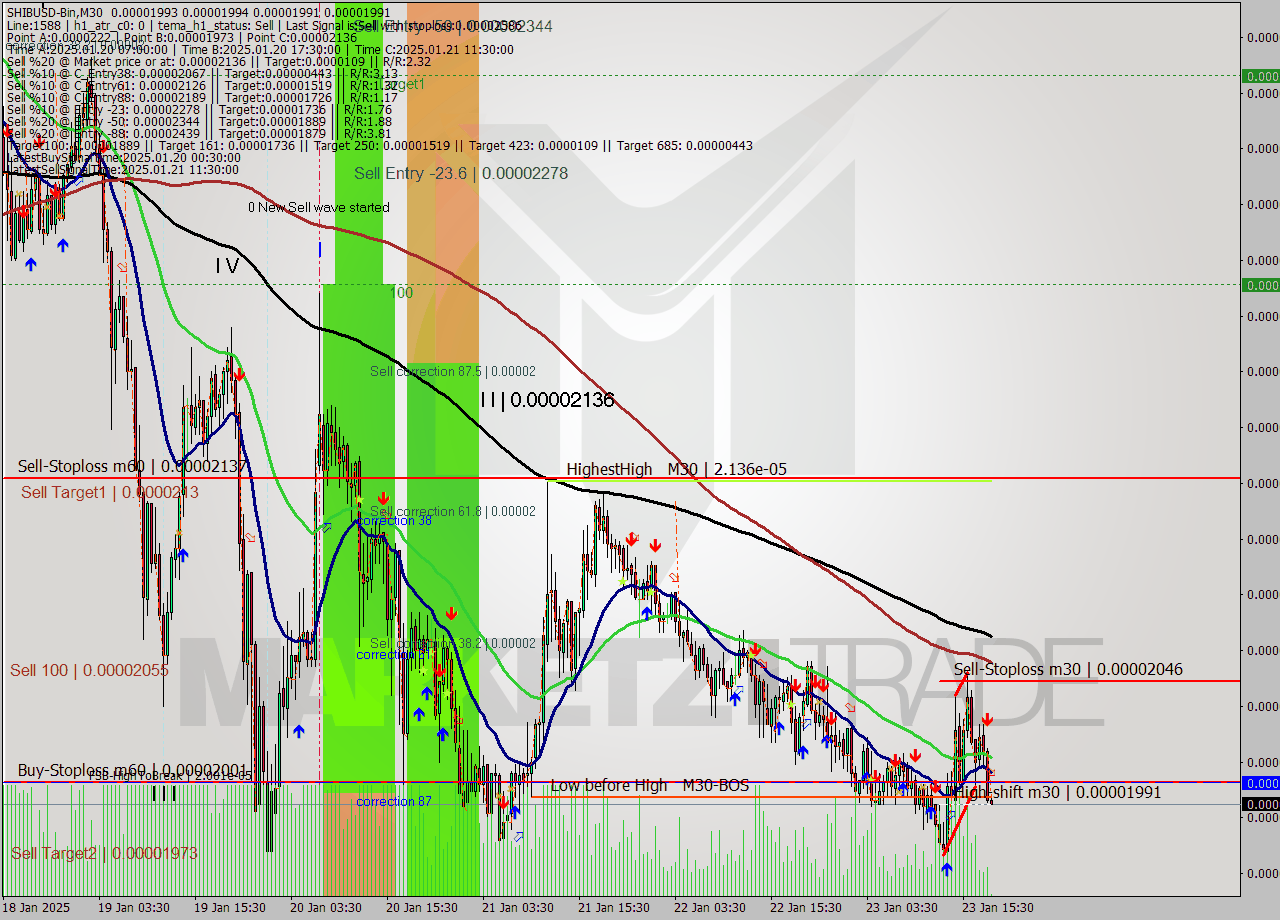1280x920 pixels.
Task: Select the '19 Jan 03:30' time axis label
Action: point(136,907)
